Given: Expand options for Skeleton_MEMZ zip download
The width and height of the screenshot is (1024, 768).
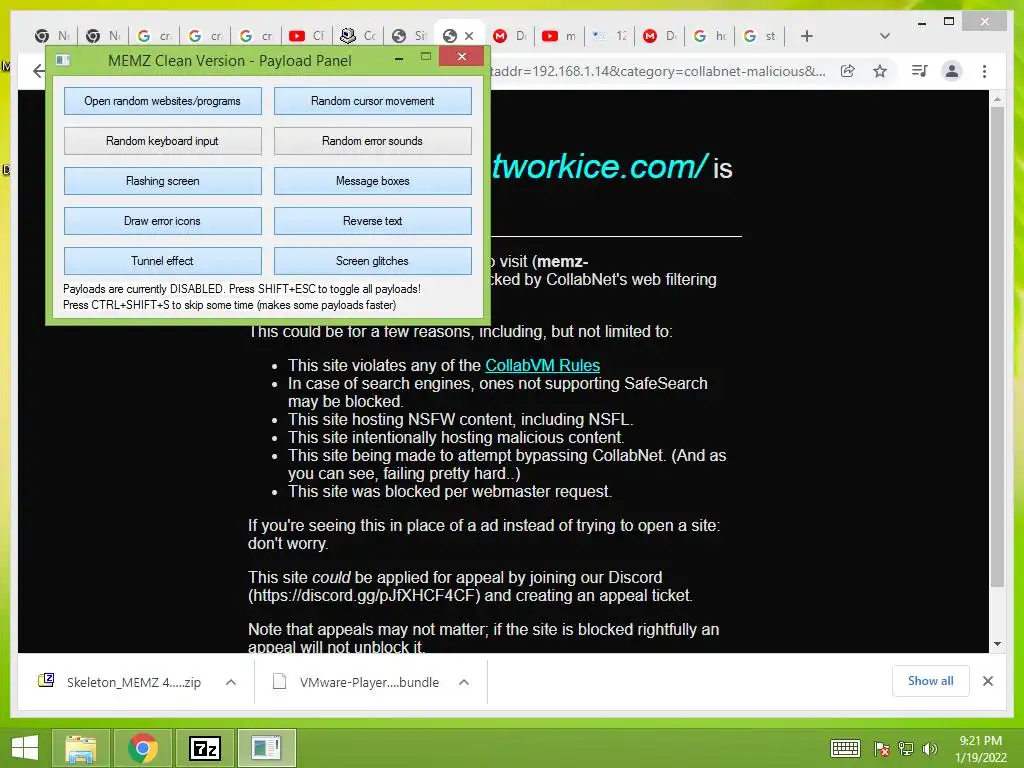Looking at the screenshot, I should (x=231, y=682).
